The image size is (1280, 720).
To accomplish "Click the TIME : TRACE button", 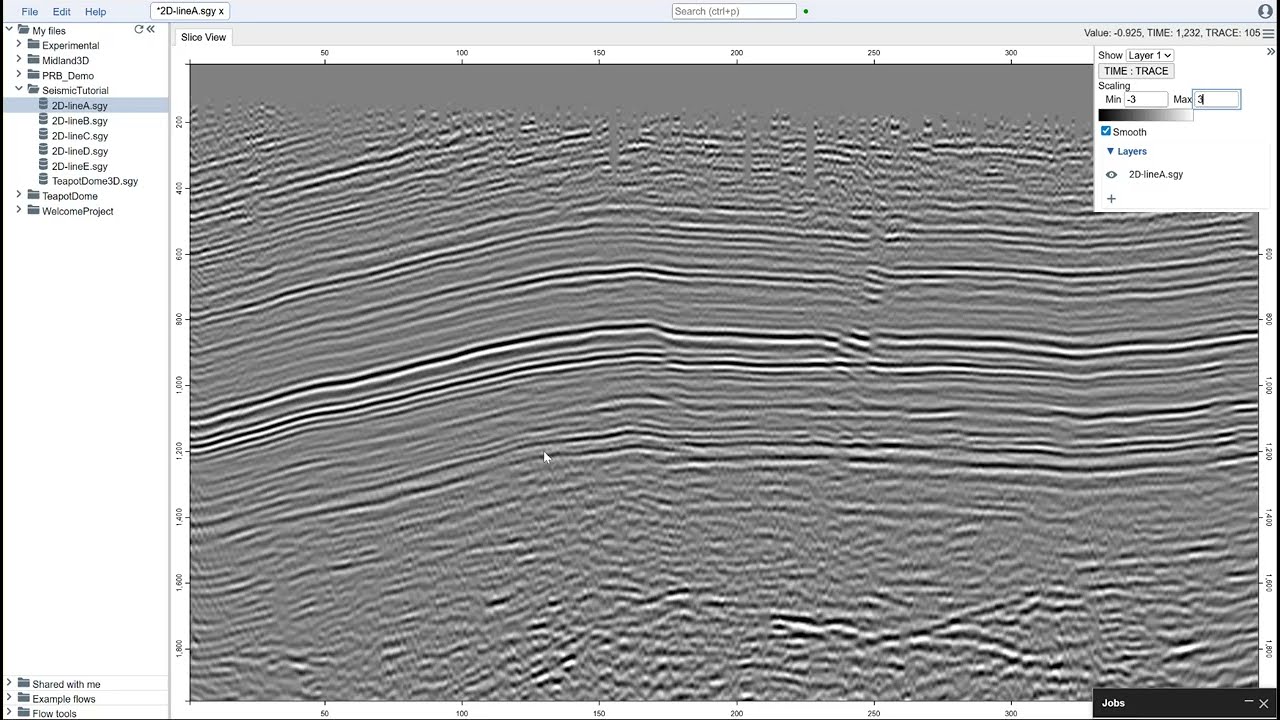I will 1136,71.
